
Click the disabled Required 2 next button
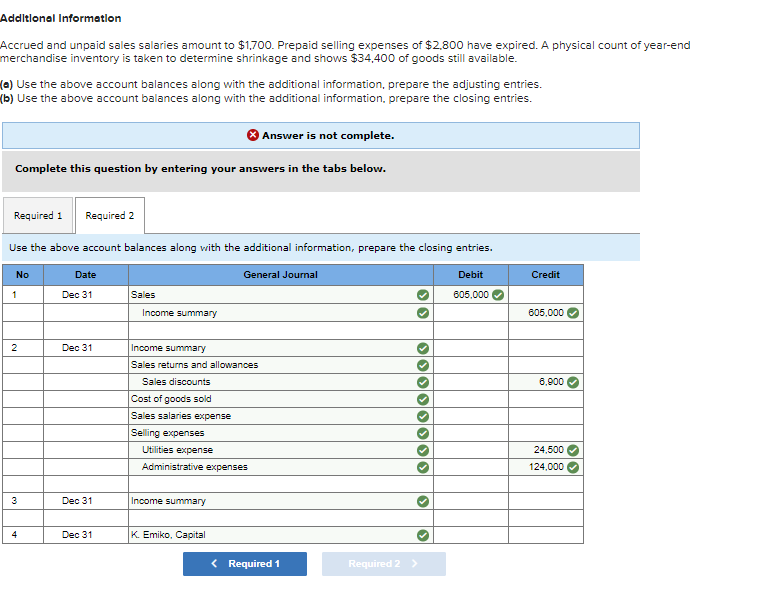click(384, 564)
